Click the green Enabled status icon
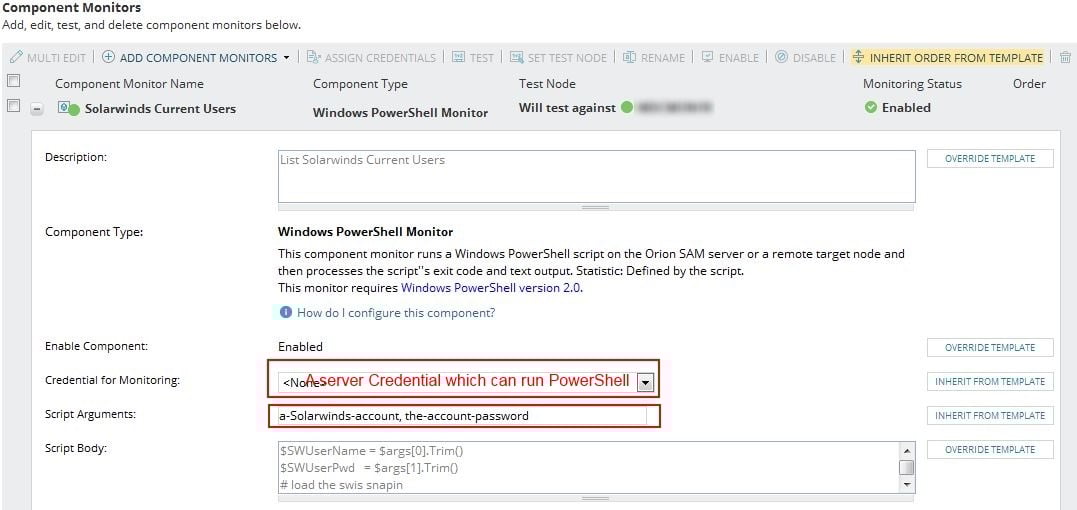 pos(871,108)
